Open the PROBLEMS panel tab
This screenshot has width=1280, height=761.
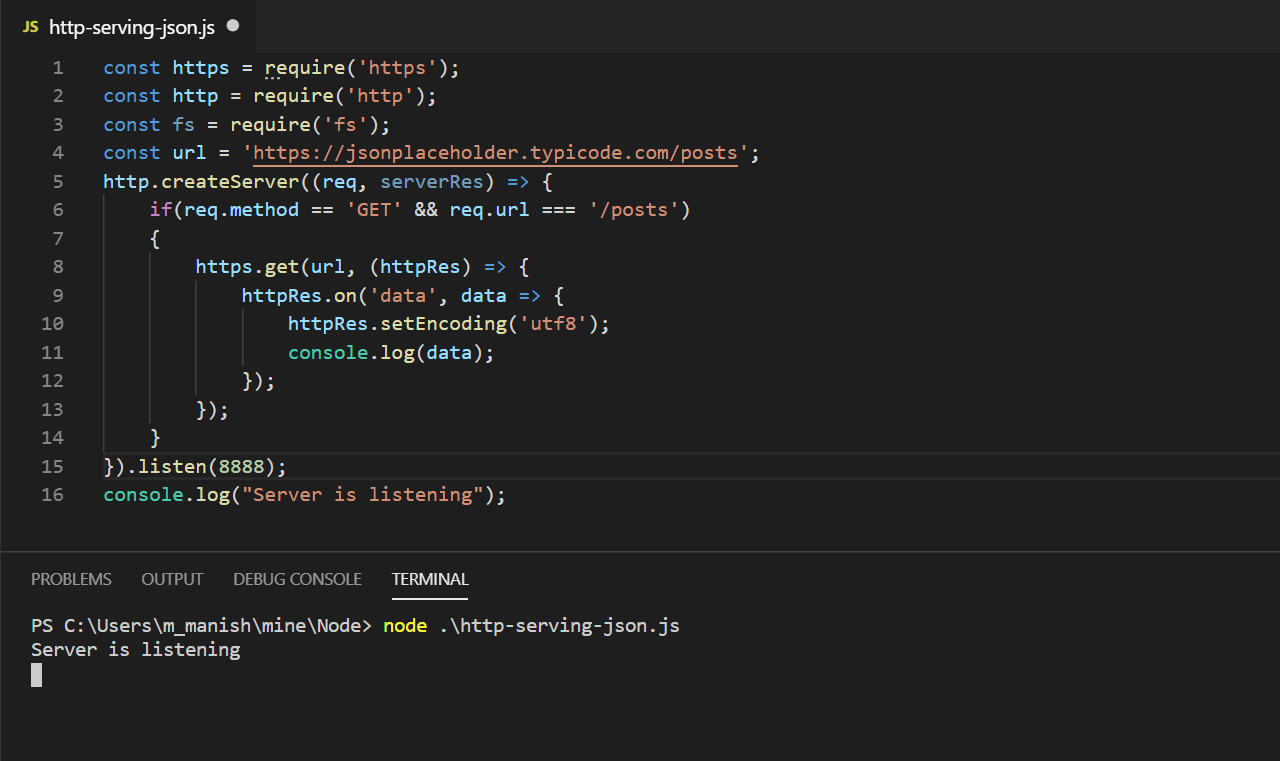click(x=71, y=579)
